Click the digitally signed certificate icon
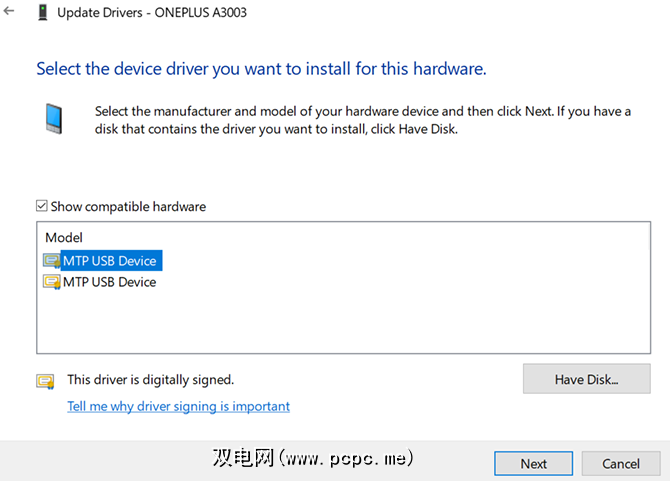670x481 pixels. pos(45,380)
